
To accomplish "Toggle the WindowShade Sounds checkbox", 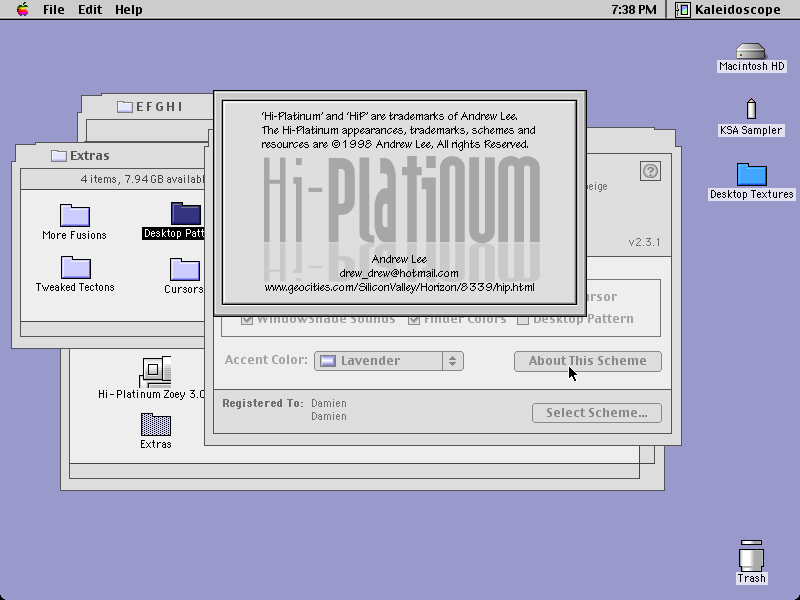I will pos(247,320).
